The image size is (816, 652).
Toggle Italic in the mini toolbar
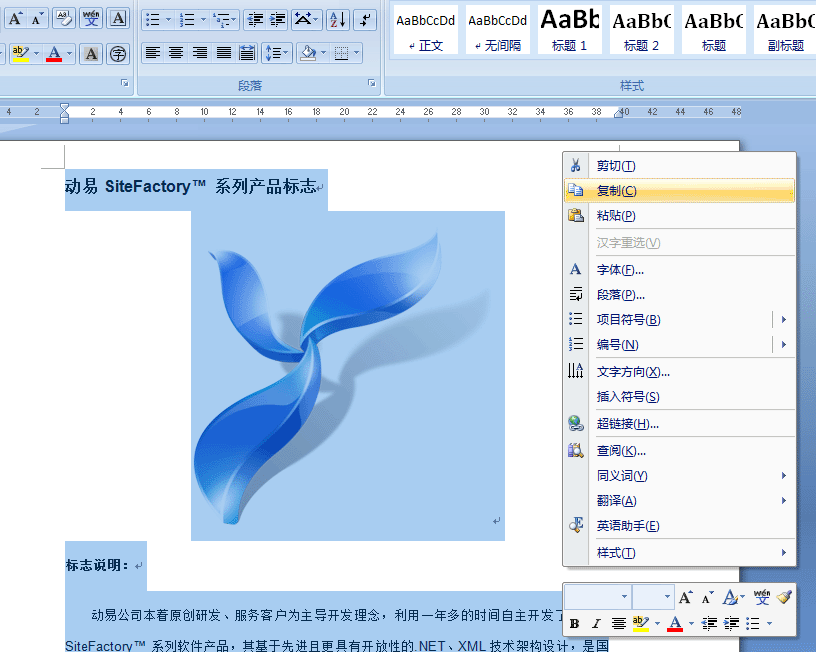[596, 624]
